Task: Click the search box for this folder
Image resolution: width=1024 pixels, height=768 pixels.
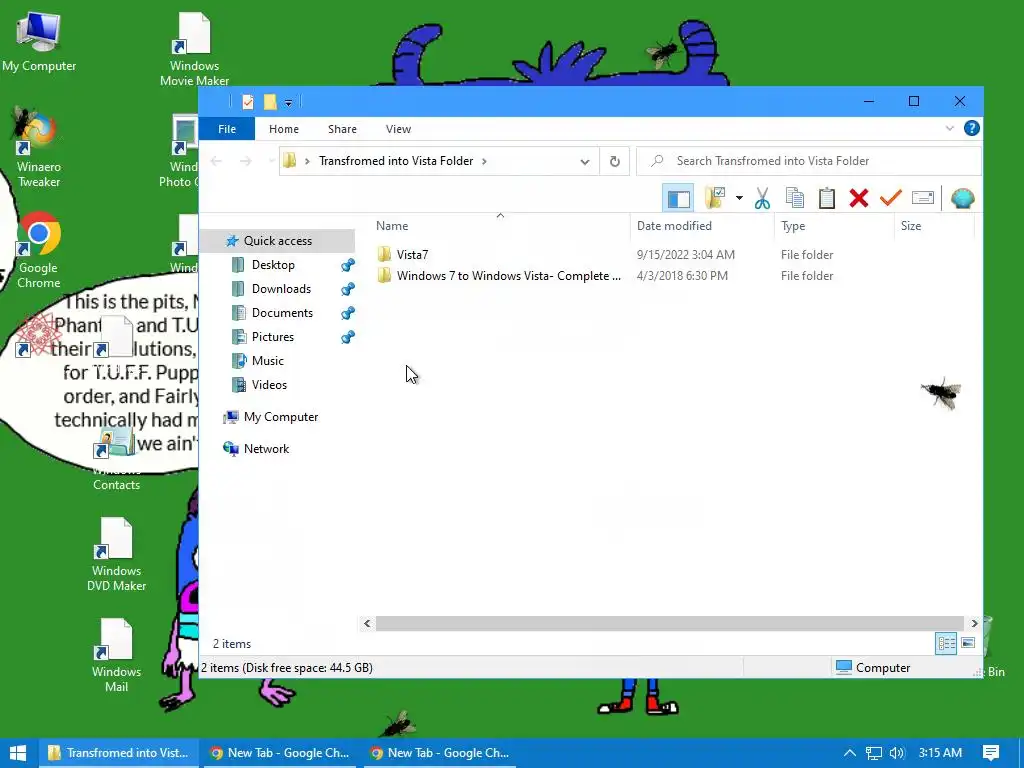Action: click(x=808, y=161)
